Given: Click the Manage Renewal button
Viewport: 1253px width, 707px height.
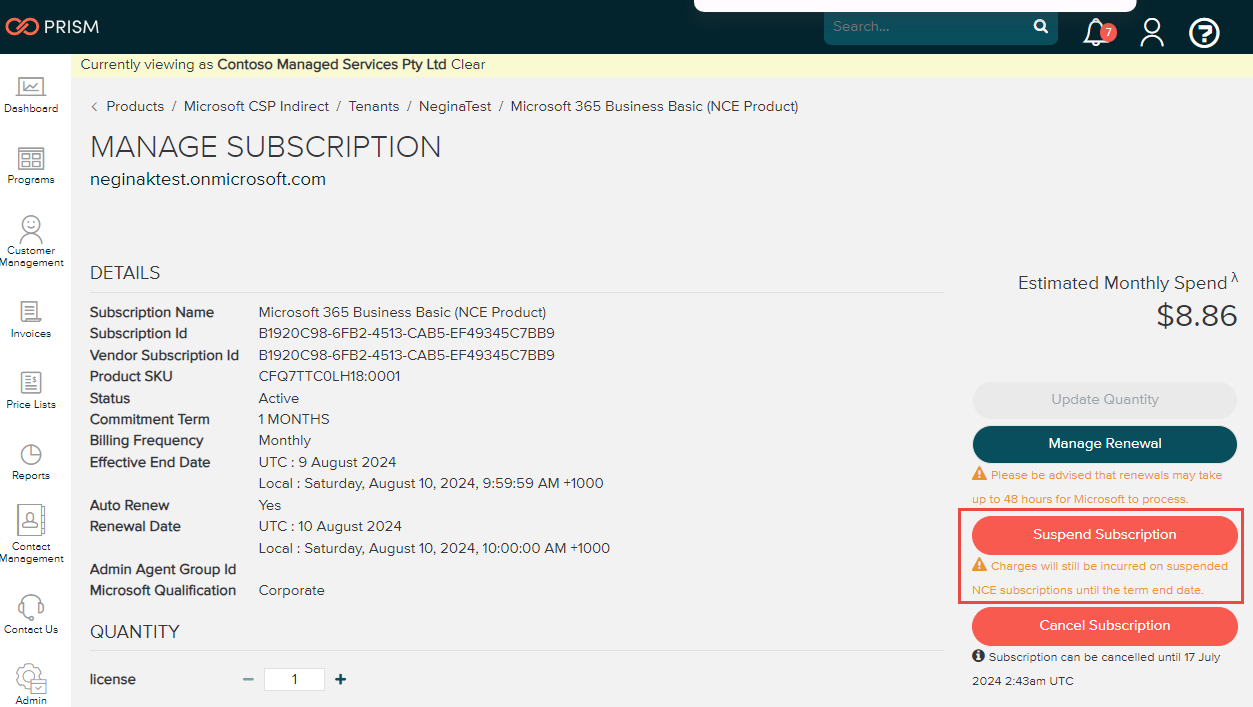Looking at the screenshot, I should tap(1104, 444).
